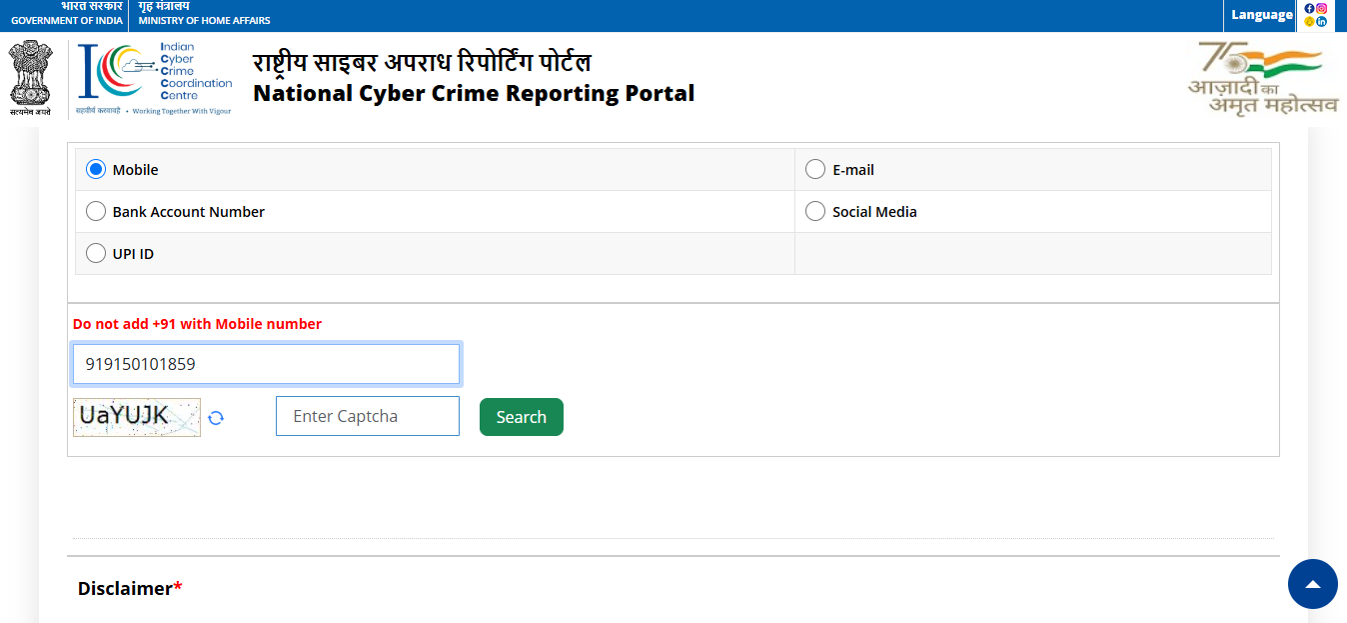
Task: Click the Disclaimer heading
Action: pos(130,588)
